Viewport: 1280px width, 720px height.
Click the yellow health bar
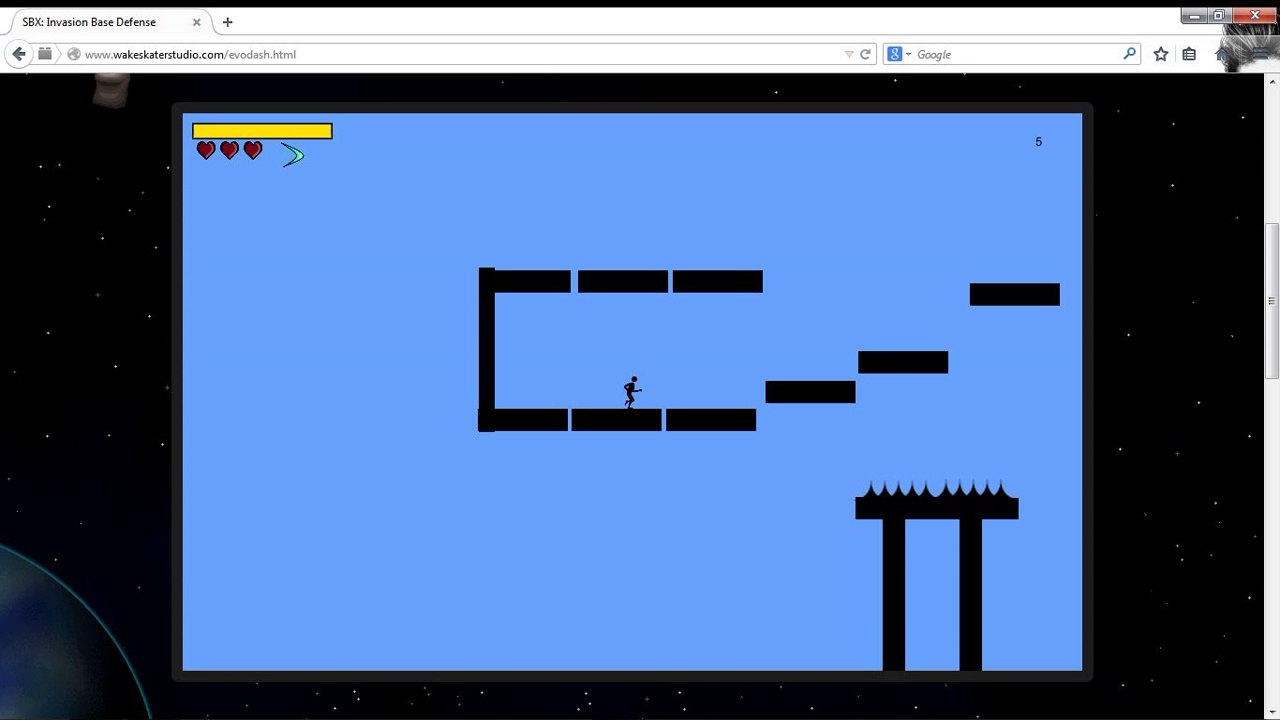(x=262, y=131)
